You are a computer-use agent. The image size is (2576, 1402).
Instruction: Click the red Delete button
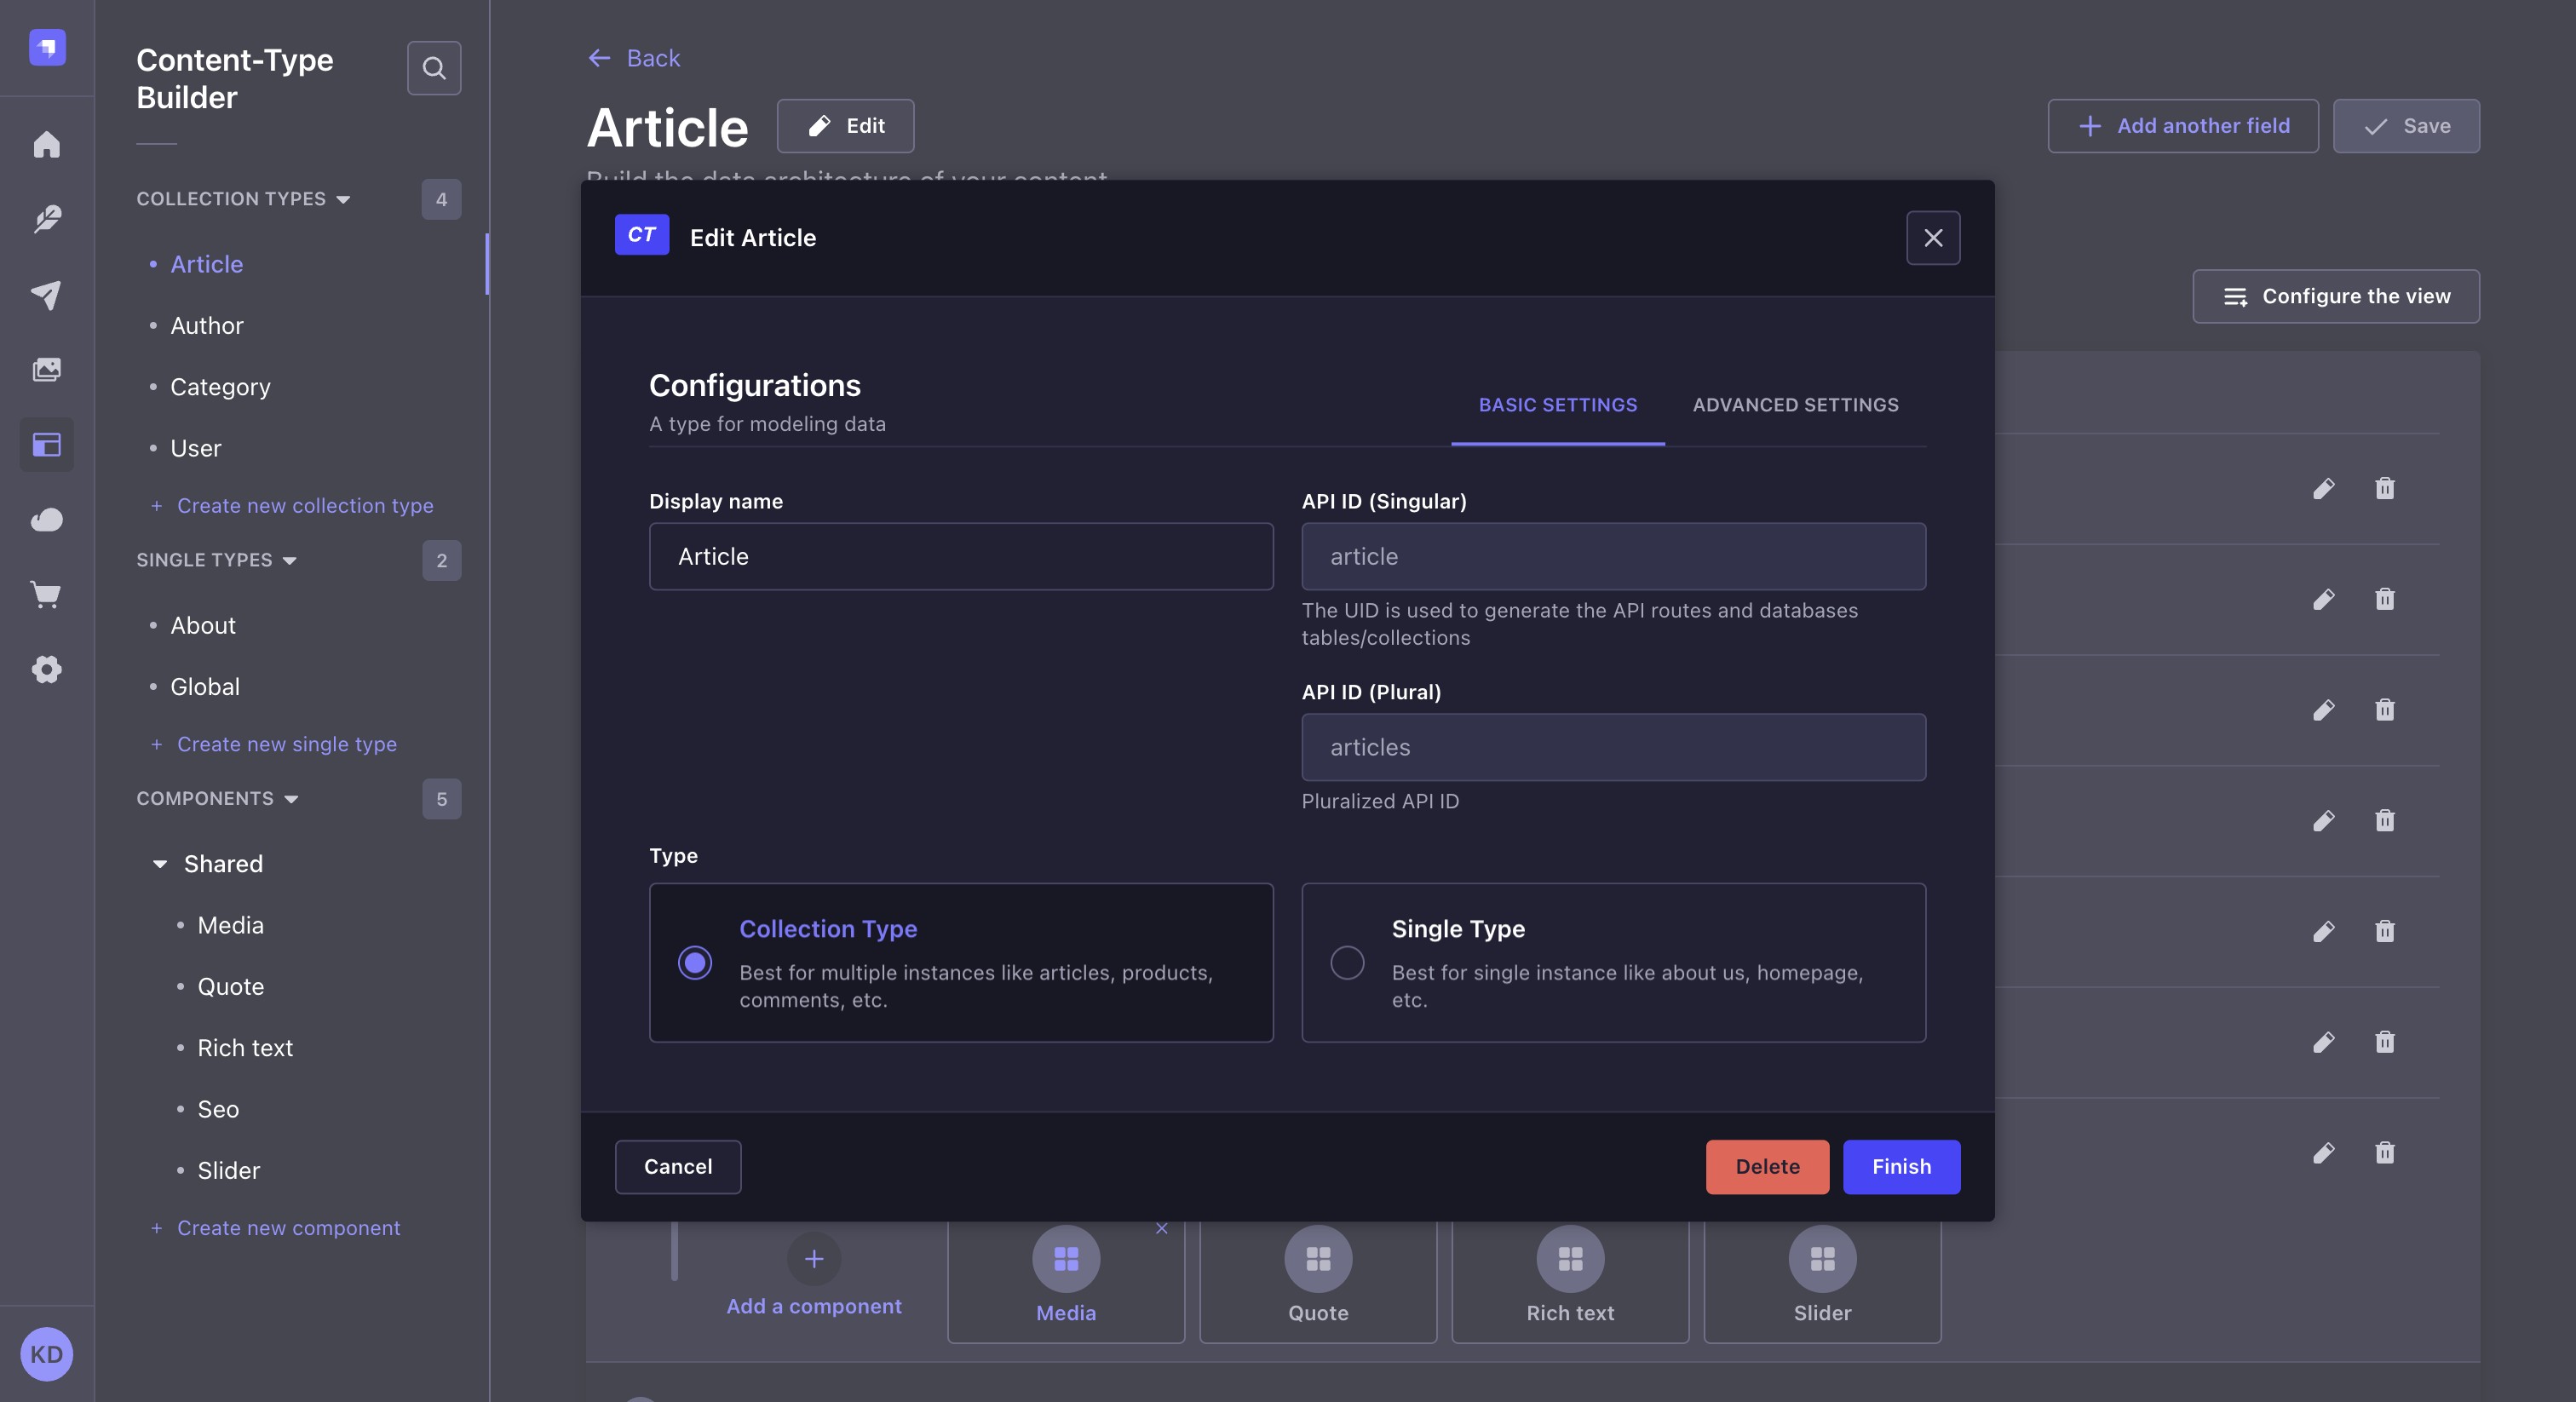1767,1167
